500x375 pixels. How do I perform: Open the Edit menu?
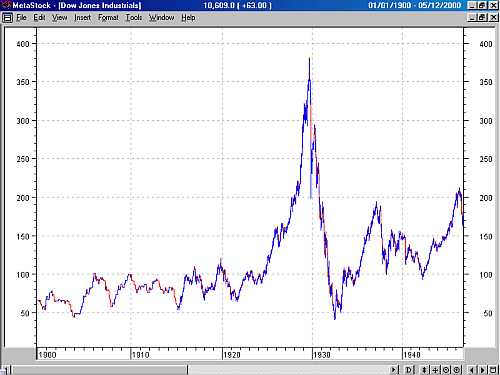[x=39, y=17]
